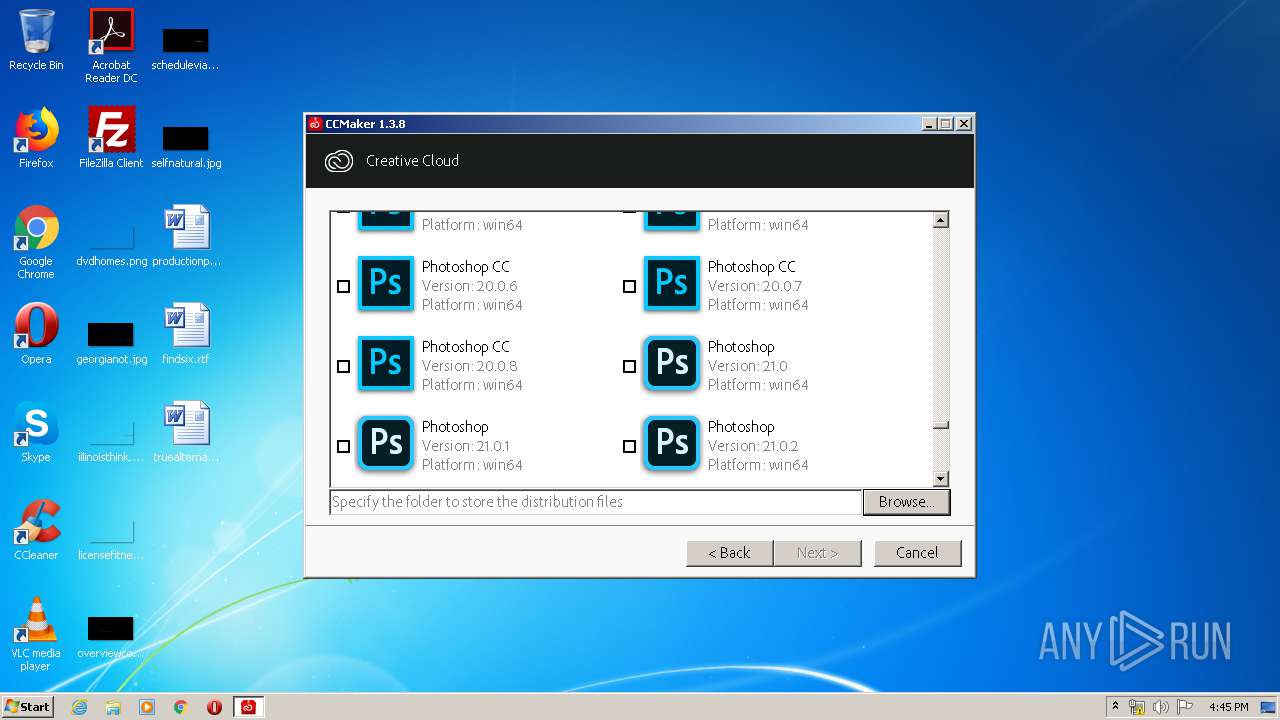Select the FileZilla Client desktop shortcut
Image resolution: width=1280 pixels, height=720 pixels.
pyautogui.click(x=111, y=138)
